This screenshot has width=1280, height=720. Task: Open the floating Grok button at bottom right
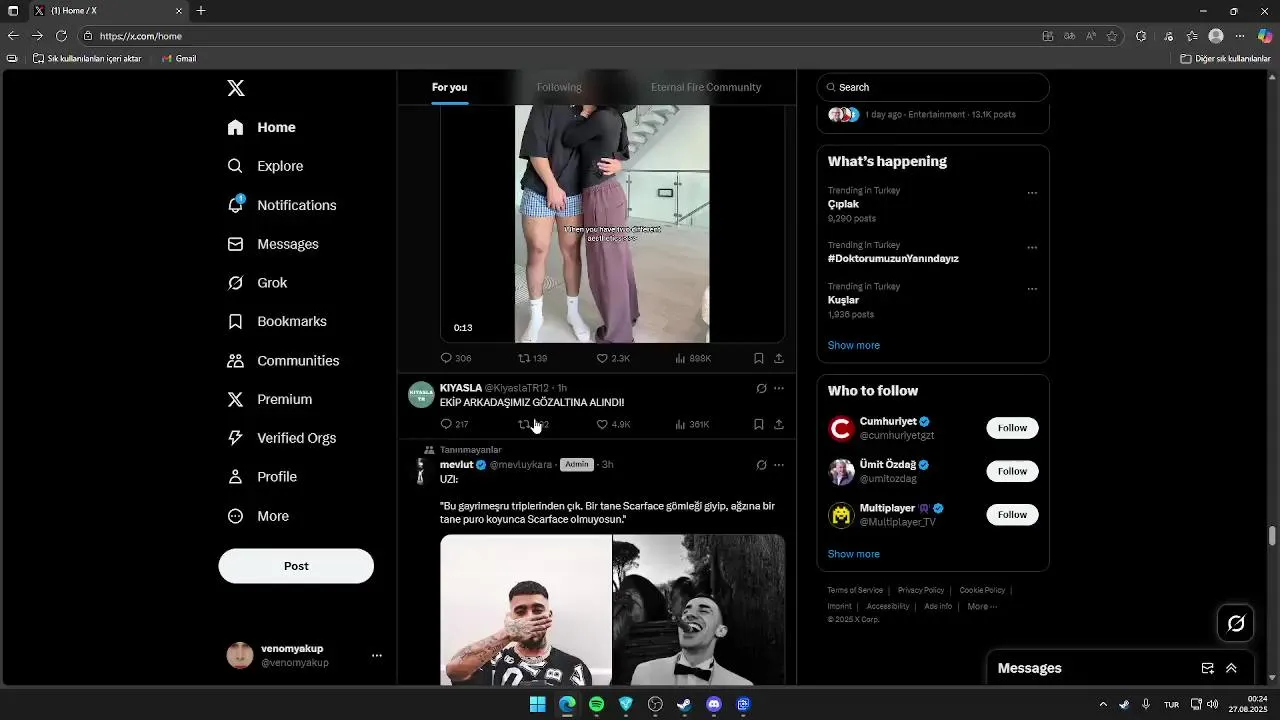click(1236, 624)
